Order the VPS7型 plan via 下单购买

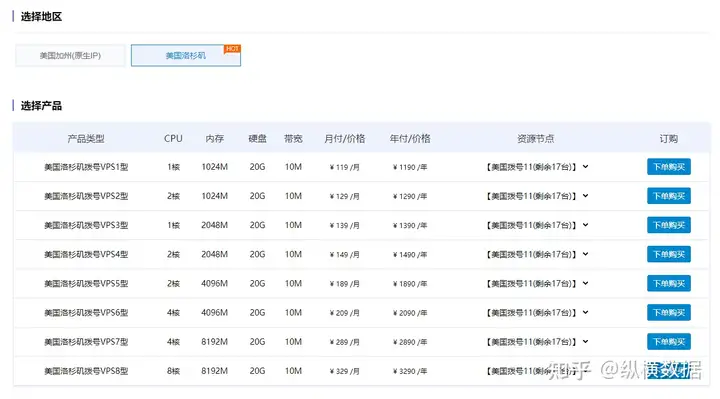point(669,342)
